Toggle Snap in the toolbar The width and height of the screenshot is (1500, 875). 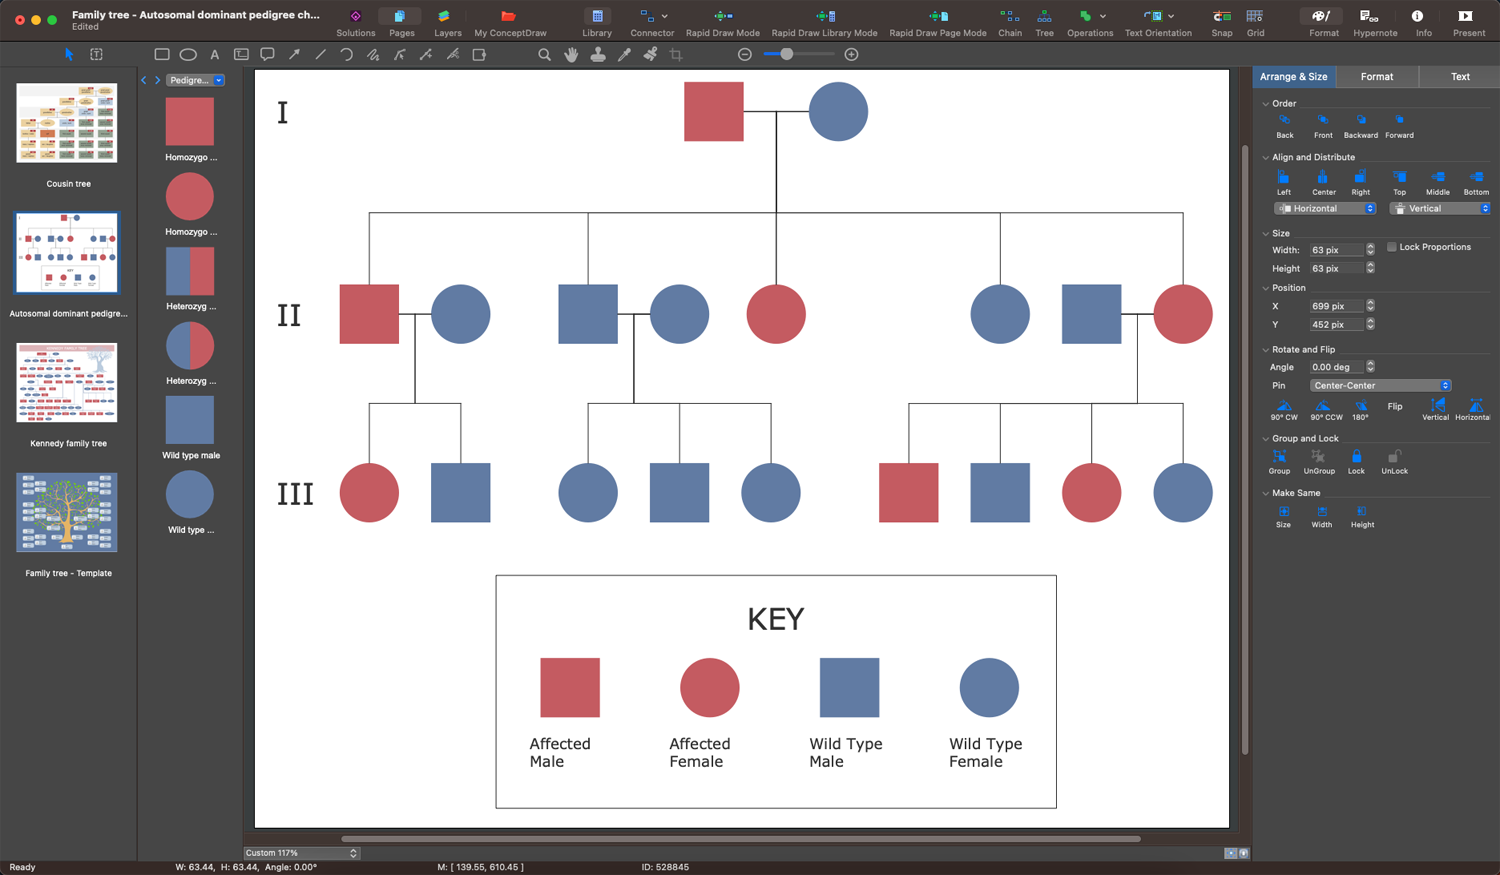1222,23
